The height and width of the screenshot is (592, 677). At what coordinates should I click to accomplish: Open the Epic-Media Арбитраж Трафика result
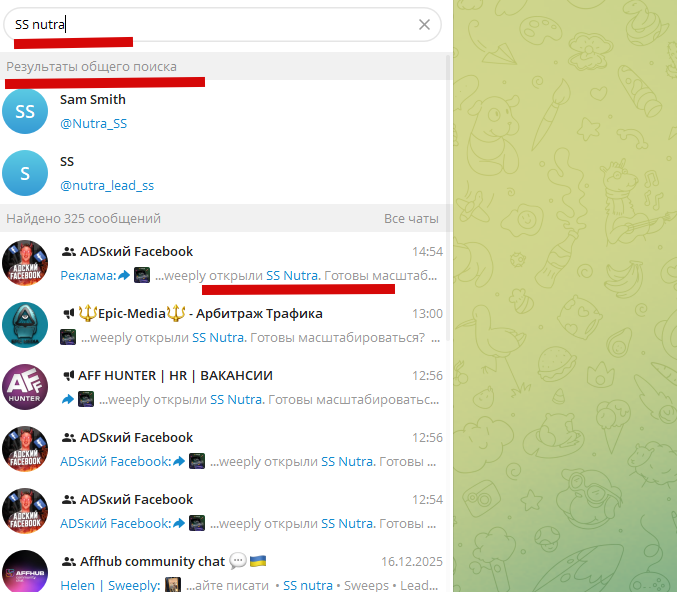coord(225,325)
